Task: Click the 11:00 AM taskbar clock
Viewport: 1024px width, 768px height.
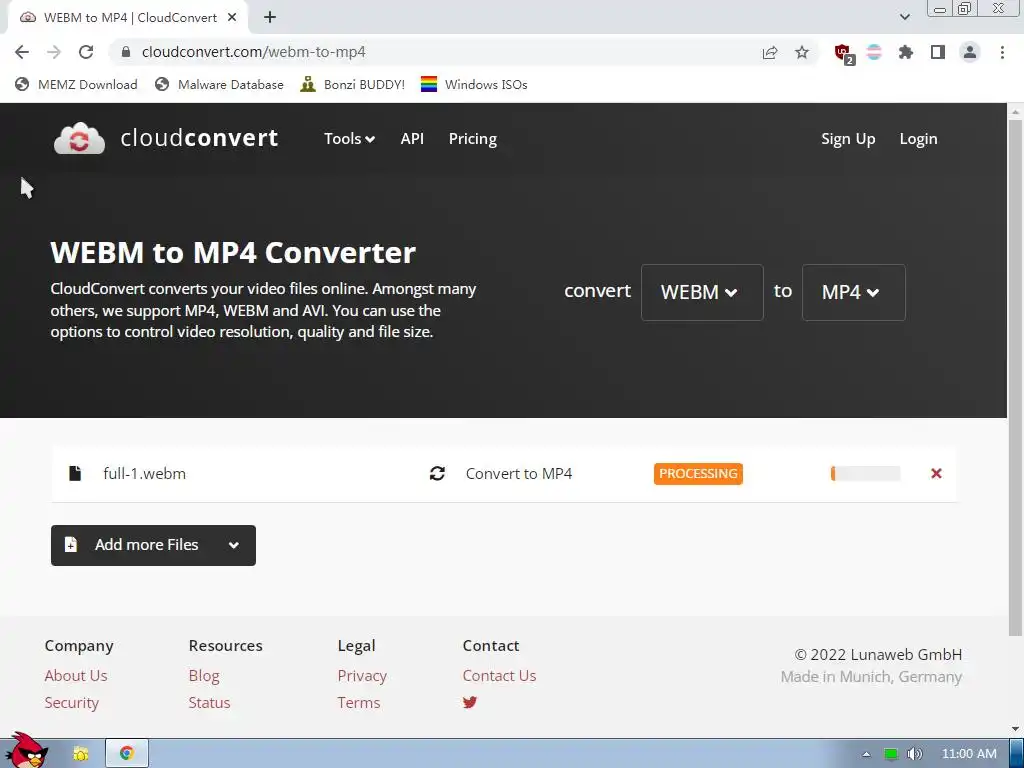Action: tap(968, 754)
